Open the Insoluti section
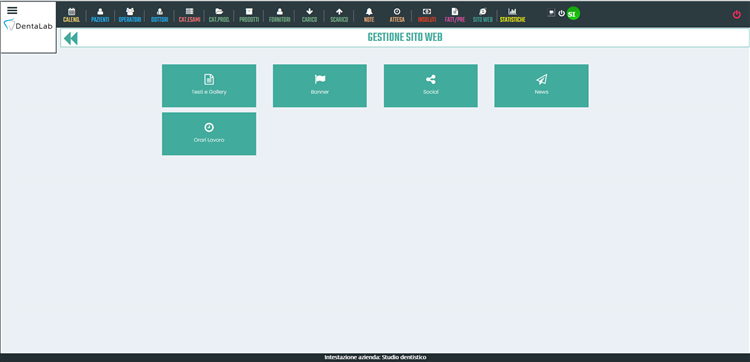 pyautogui.click(x=427, y=15)
